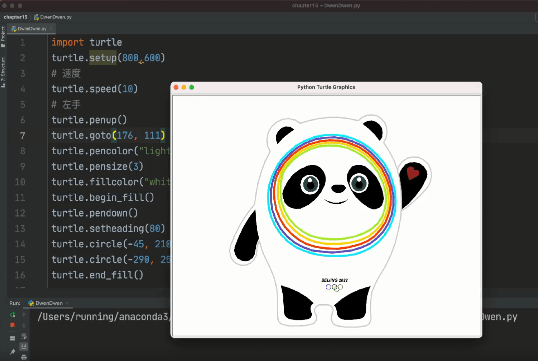This screenshot has width=538, height=361.
Task: Click the panda's nose in turtle window
Action: click(338, 188)
